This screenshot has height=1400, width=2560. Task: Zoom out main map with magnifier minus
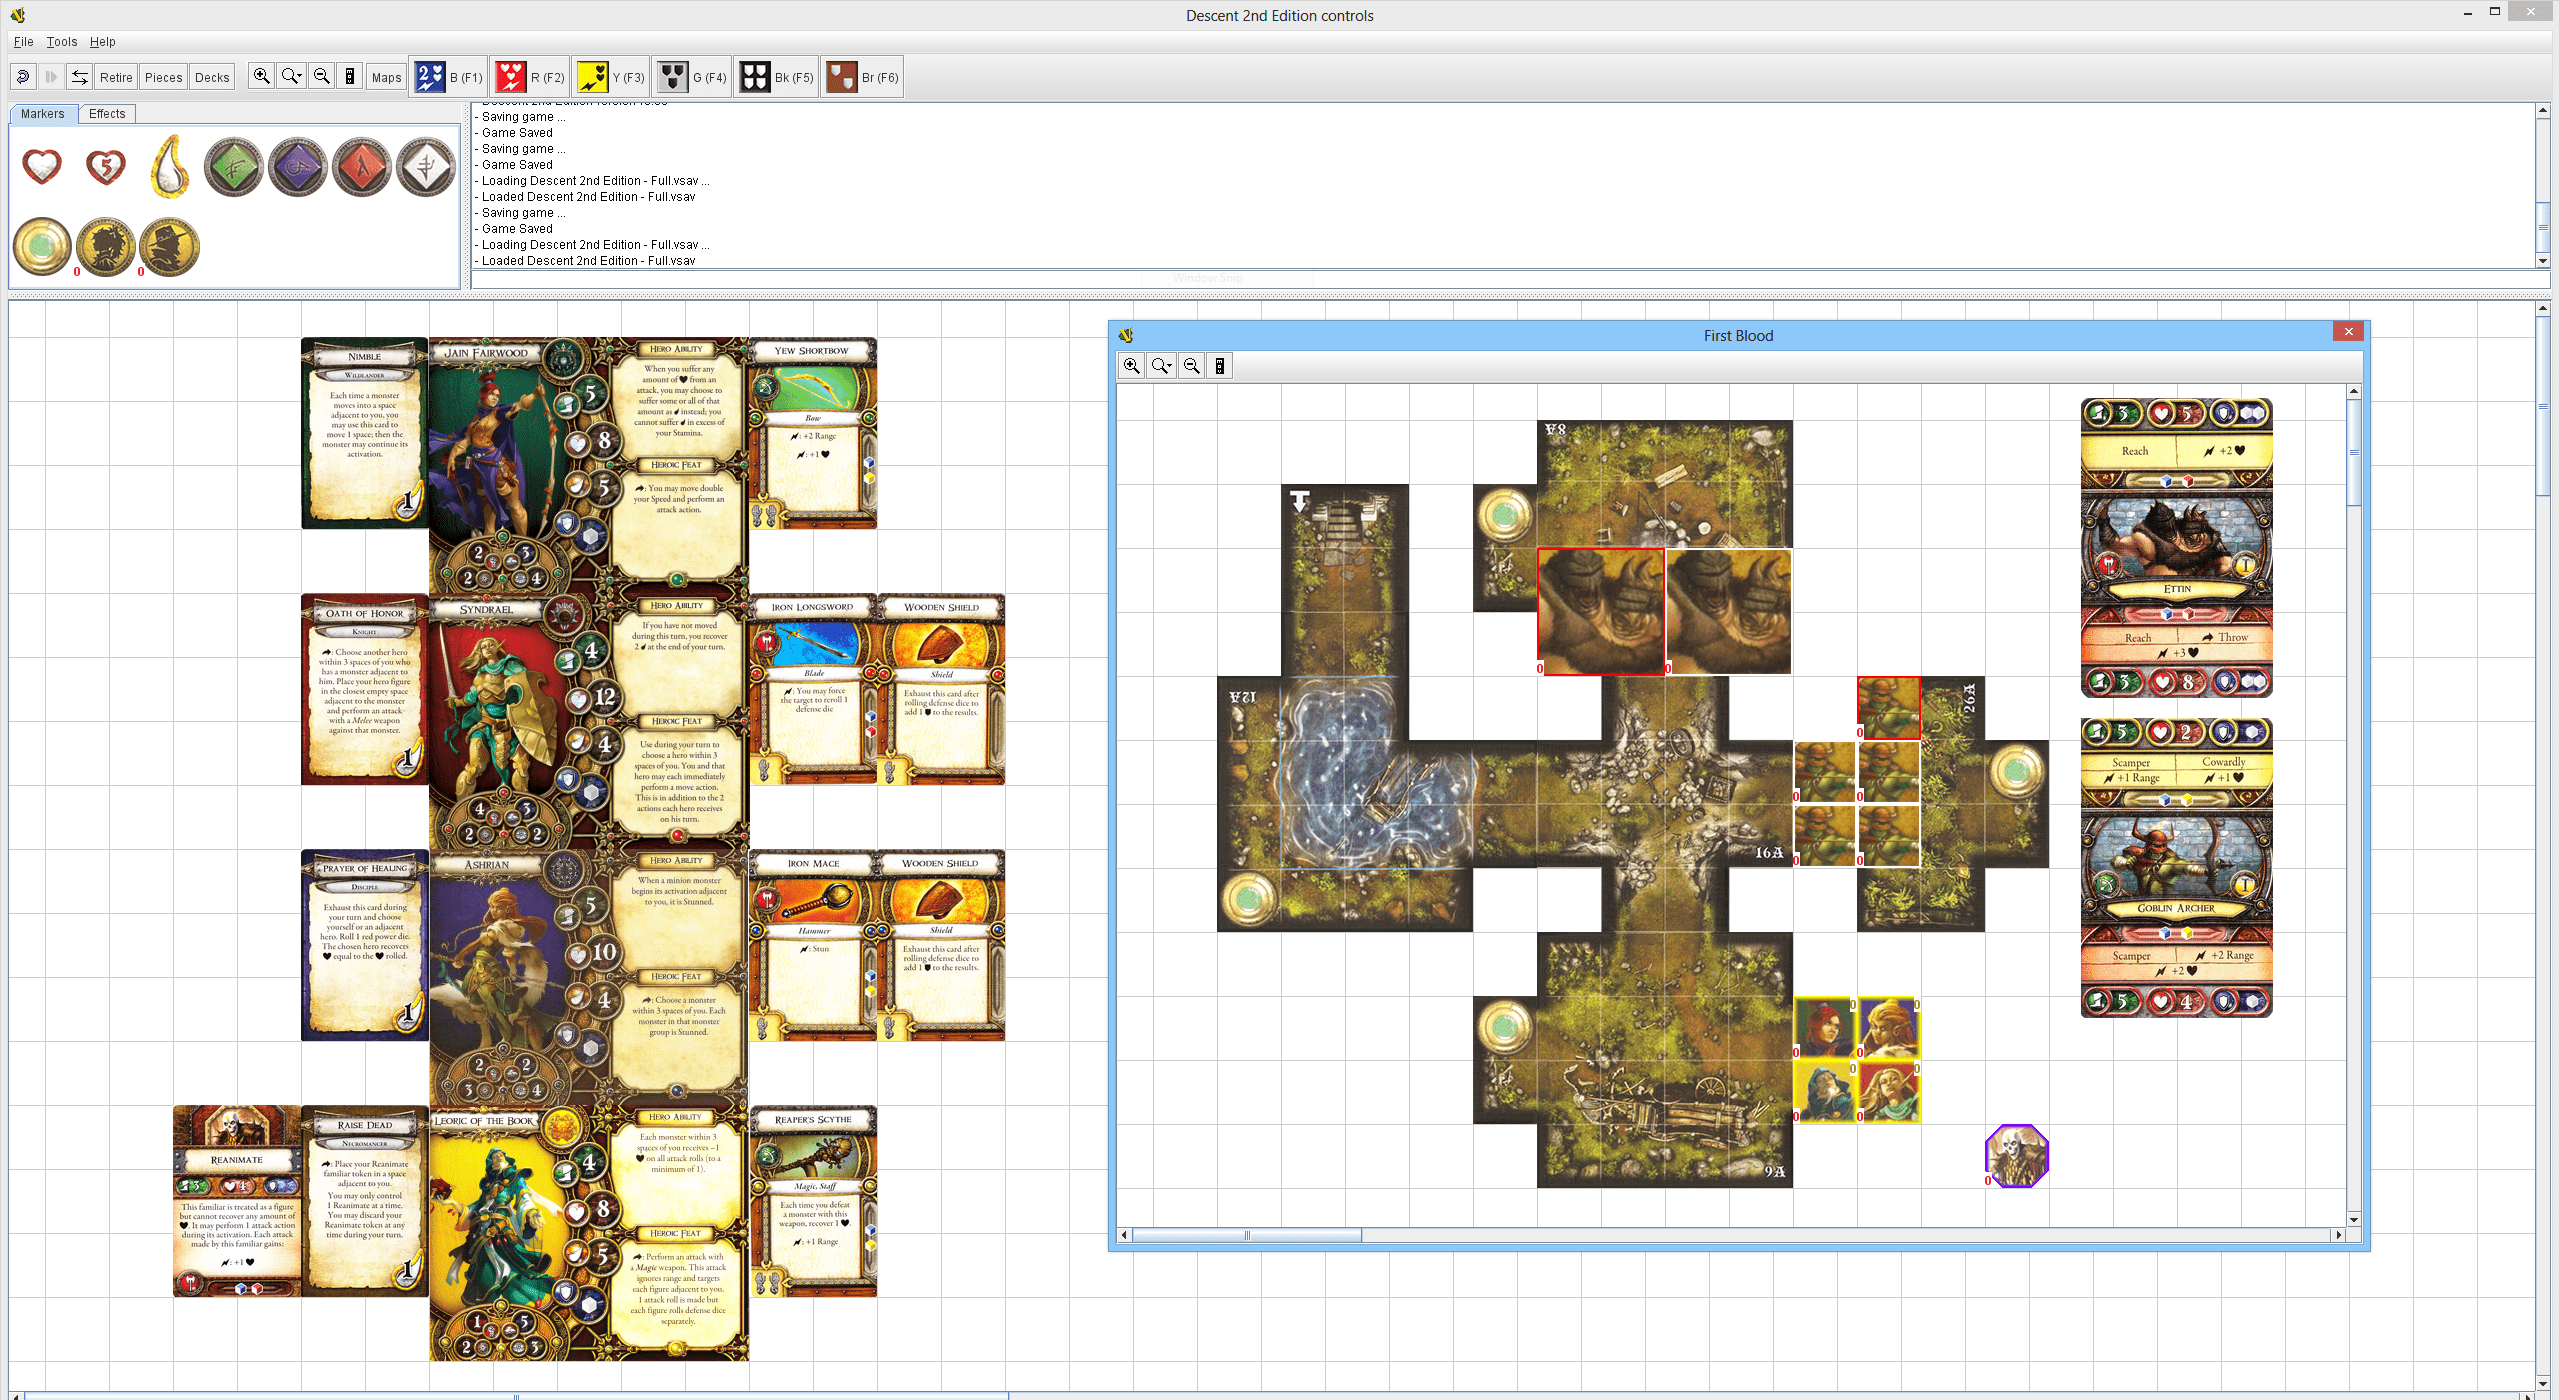tap(322, 77)
